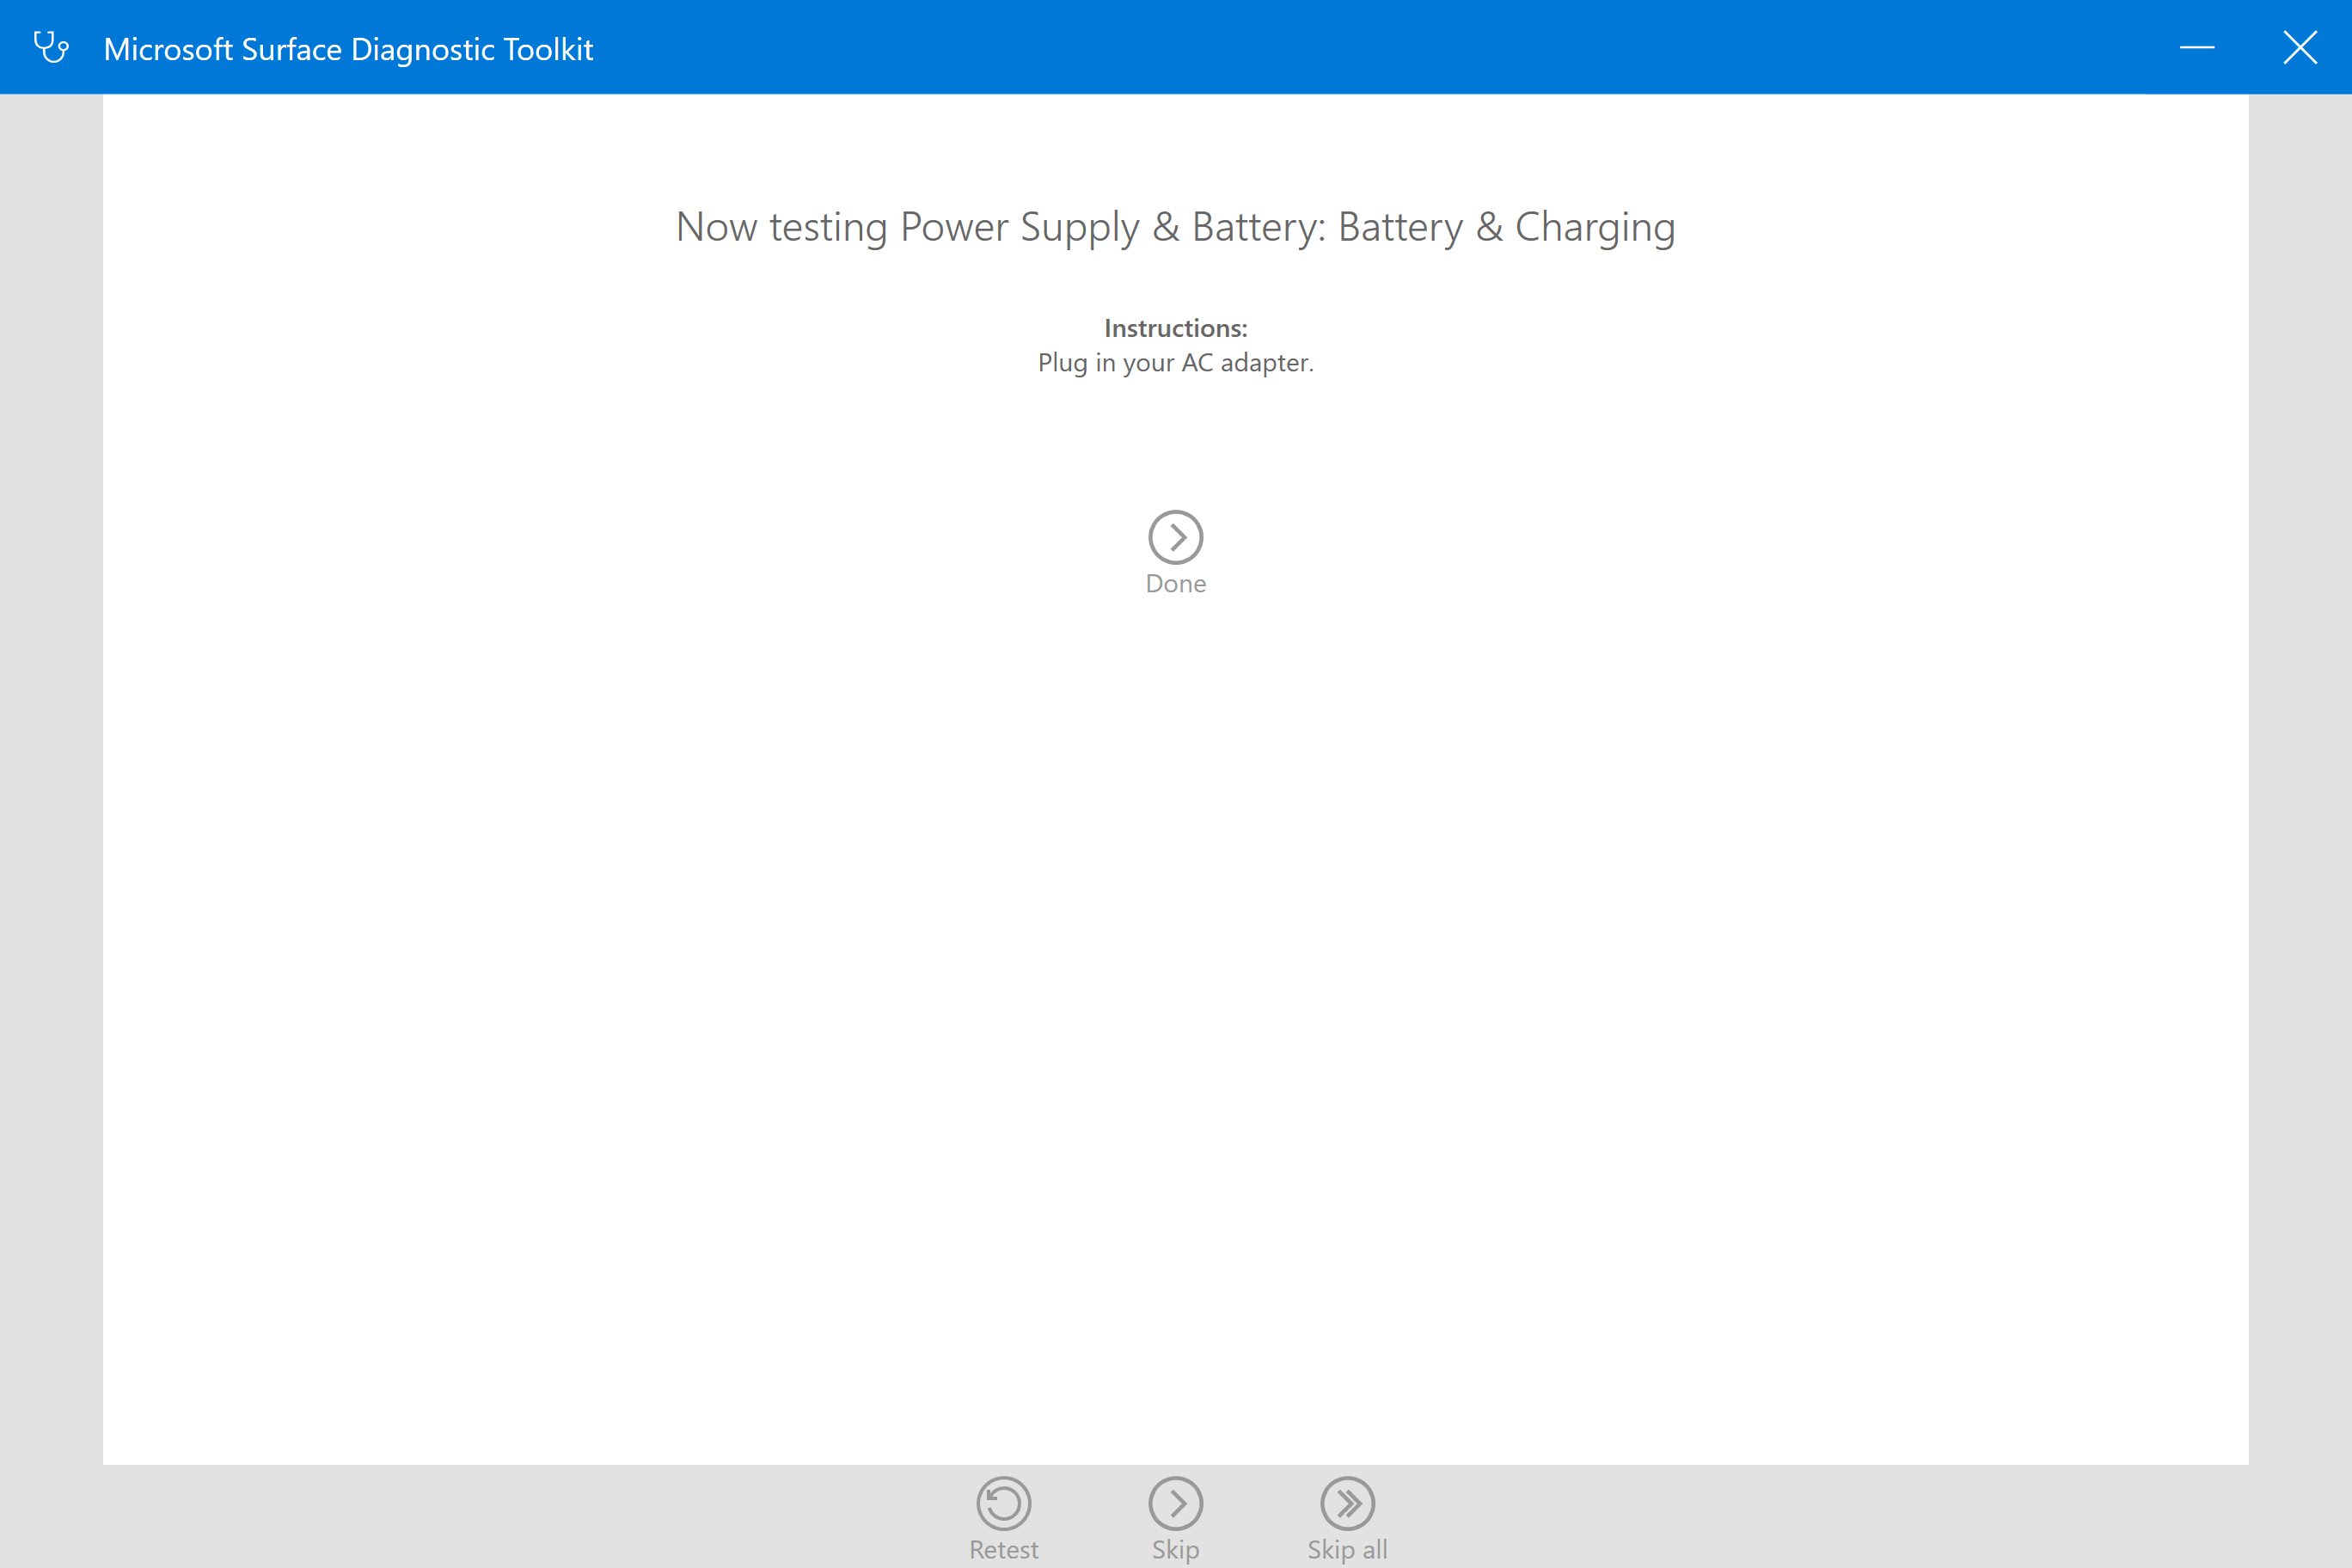Close the Surface Diagnostic Toolkit window
The image size is (2352, 1568).
click(2299, 47)
